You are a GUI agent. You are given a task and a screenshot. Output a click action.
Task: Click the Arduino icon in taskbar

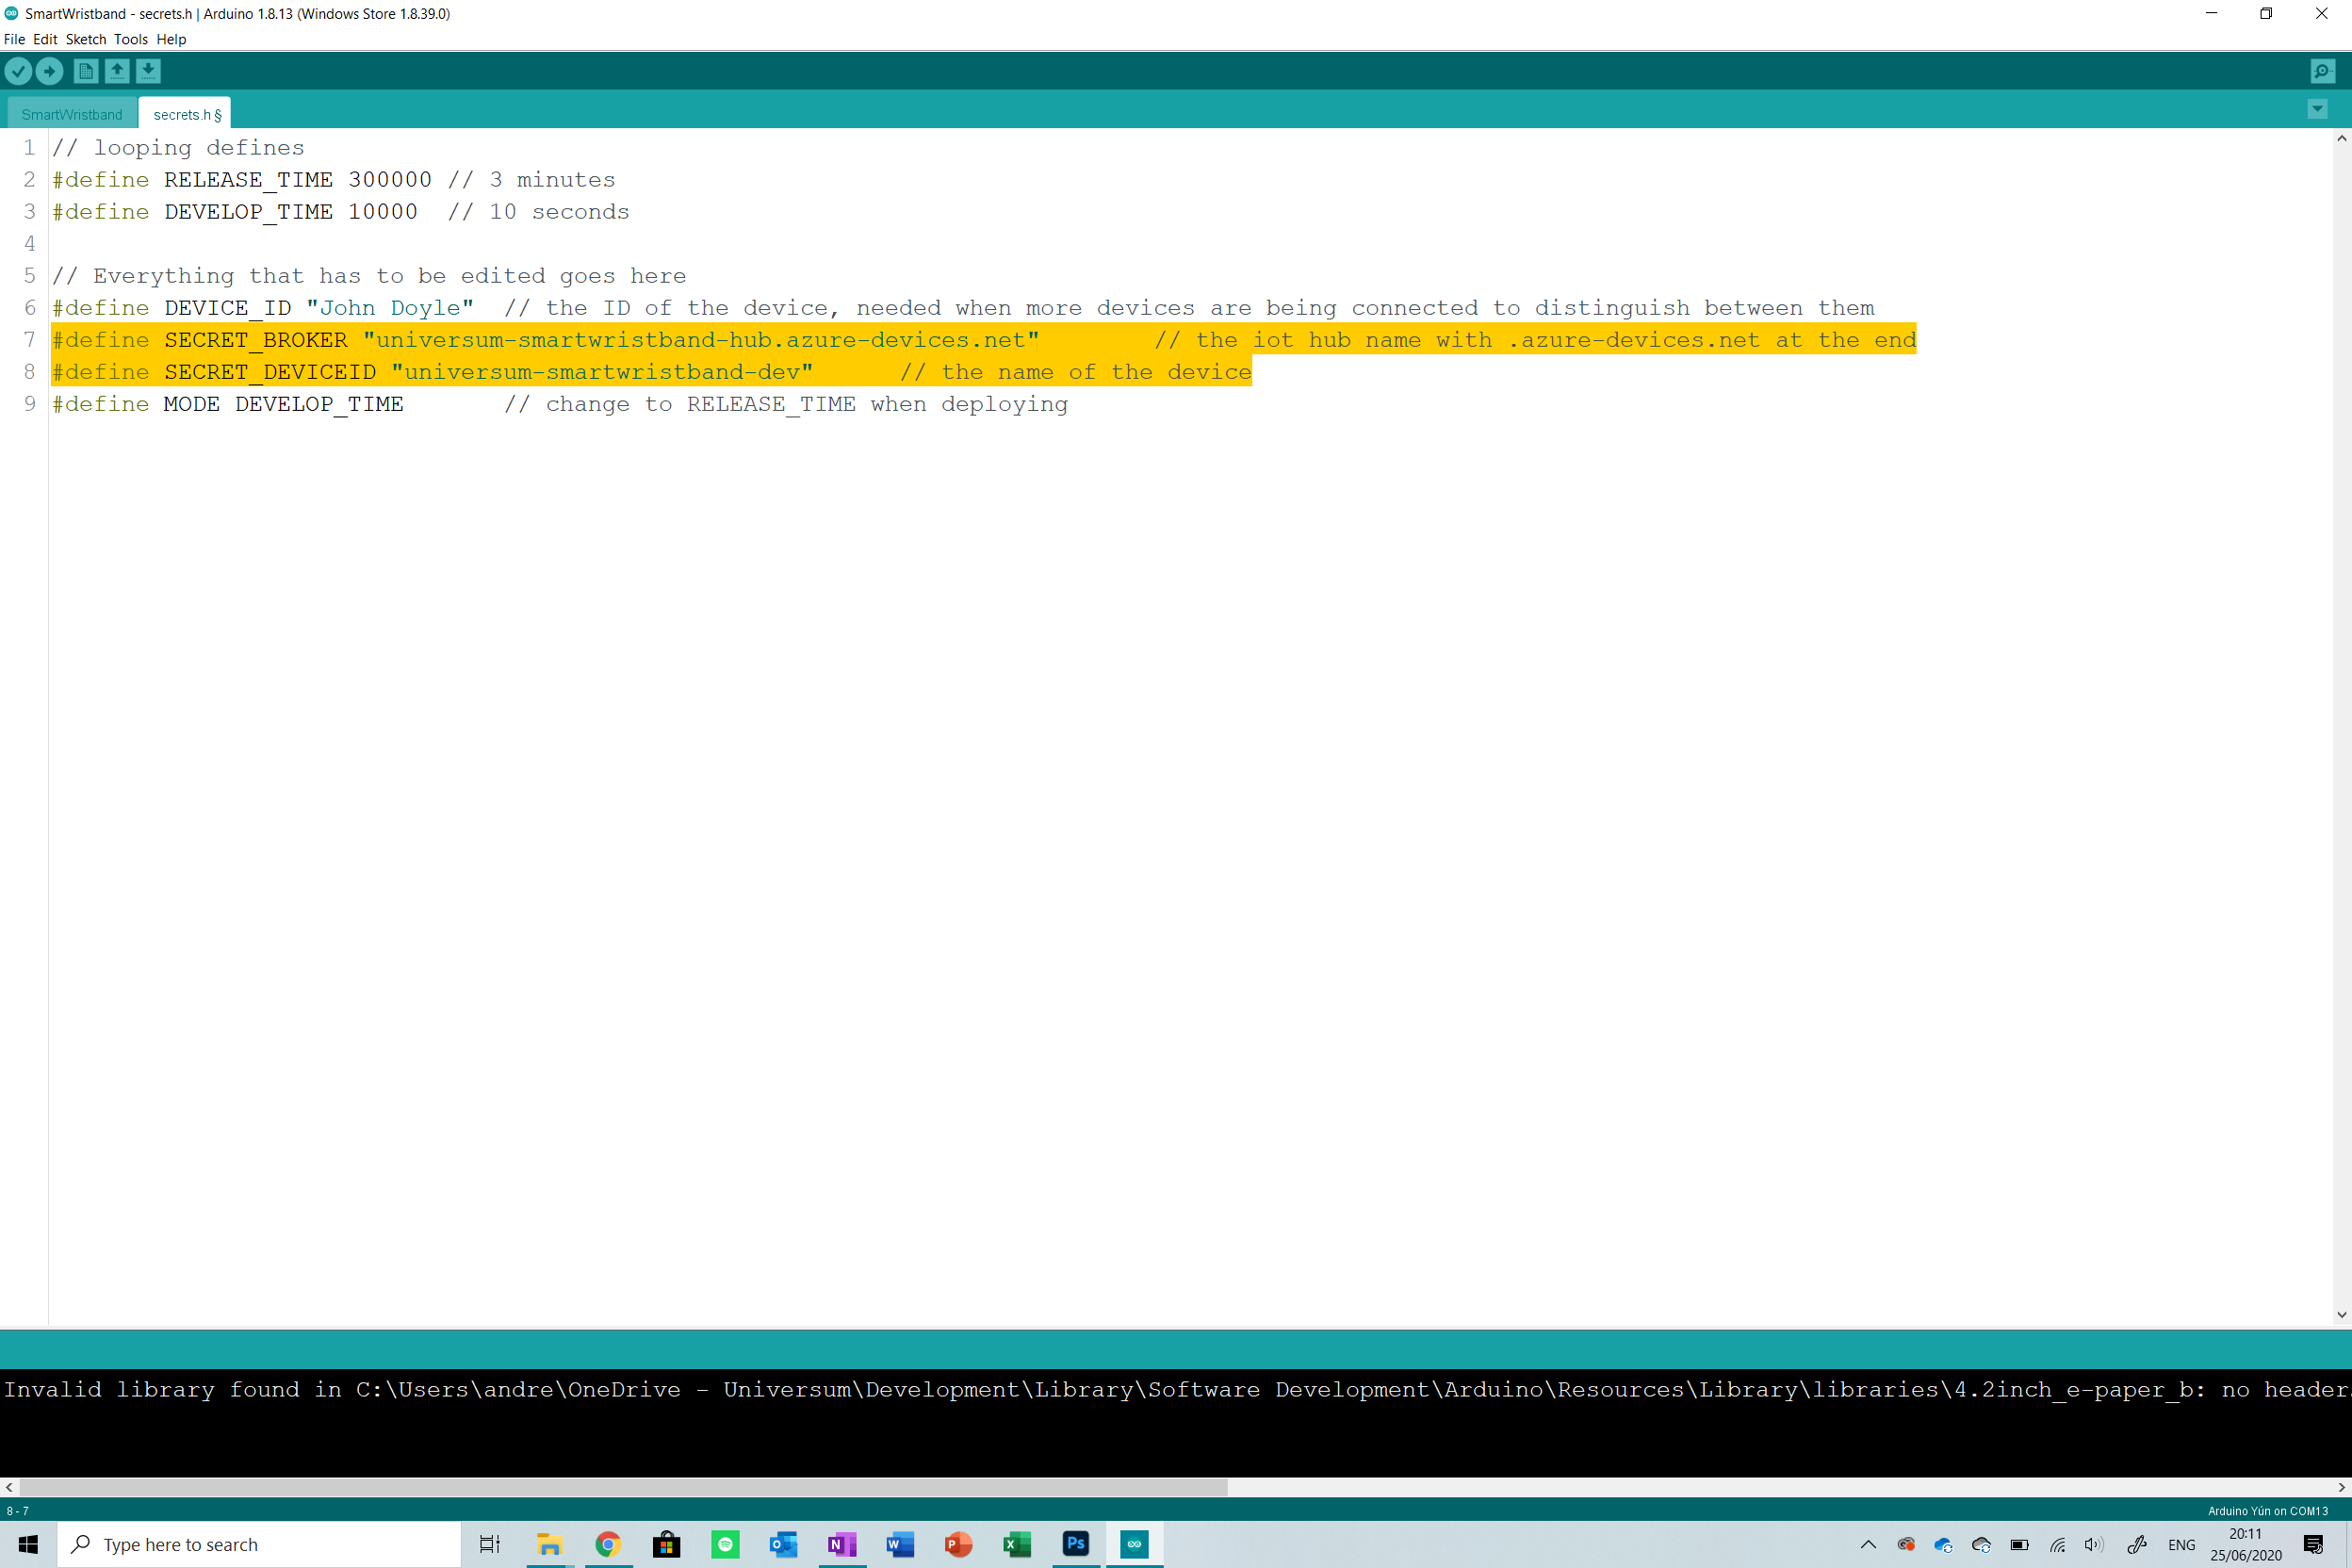coord(1134,1544)
